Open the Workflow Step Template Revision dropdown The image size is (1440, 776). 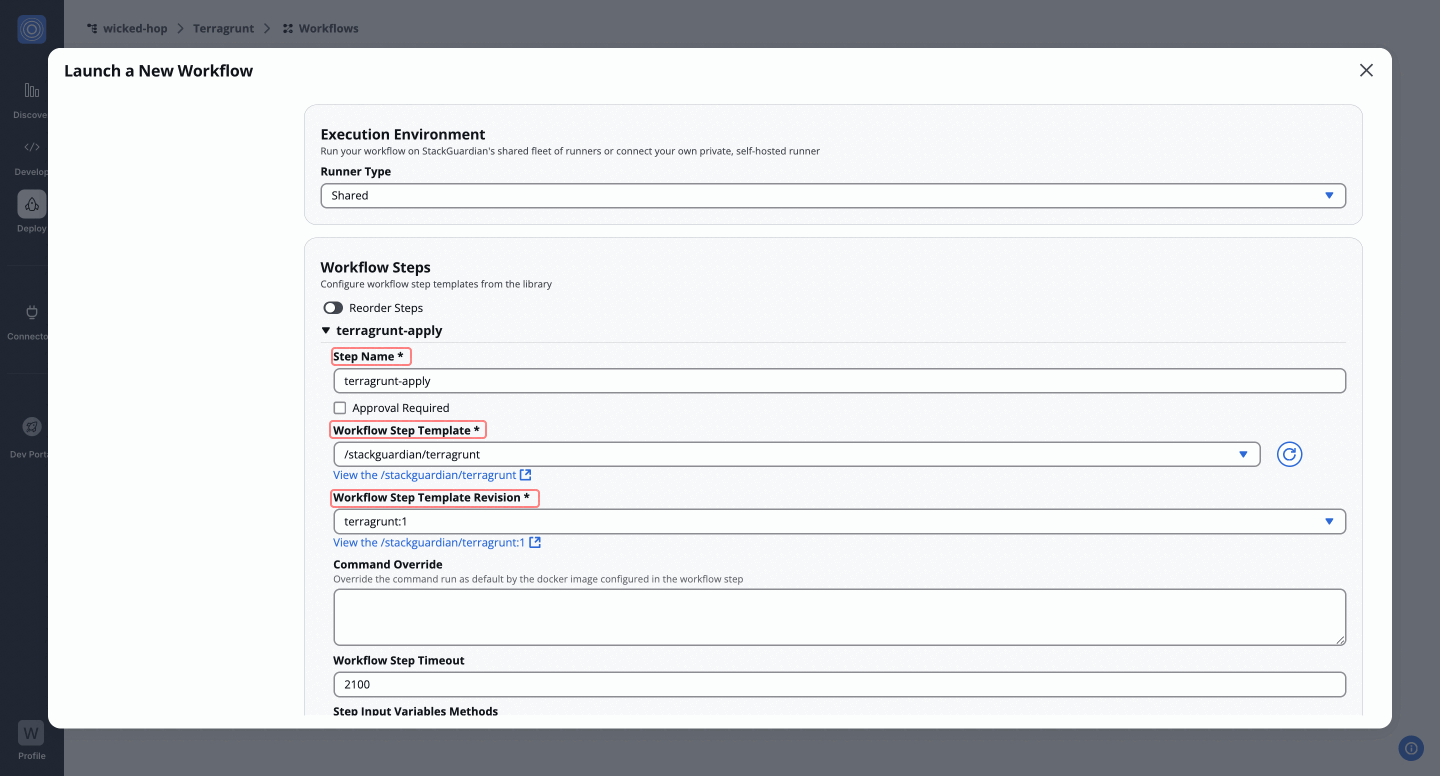pos(838,522)
